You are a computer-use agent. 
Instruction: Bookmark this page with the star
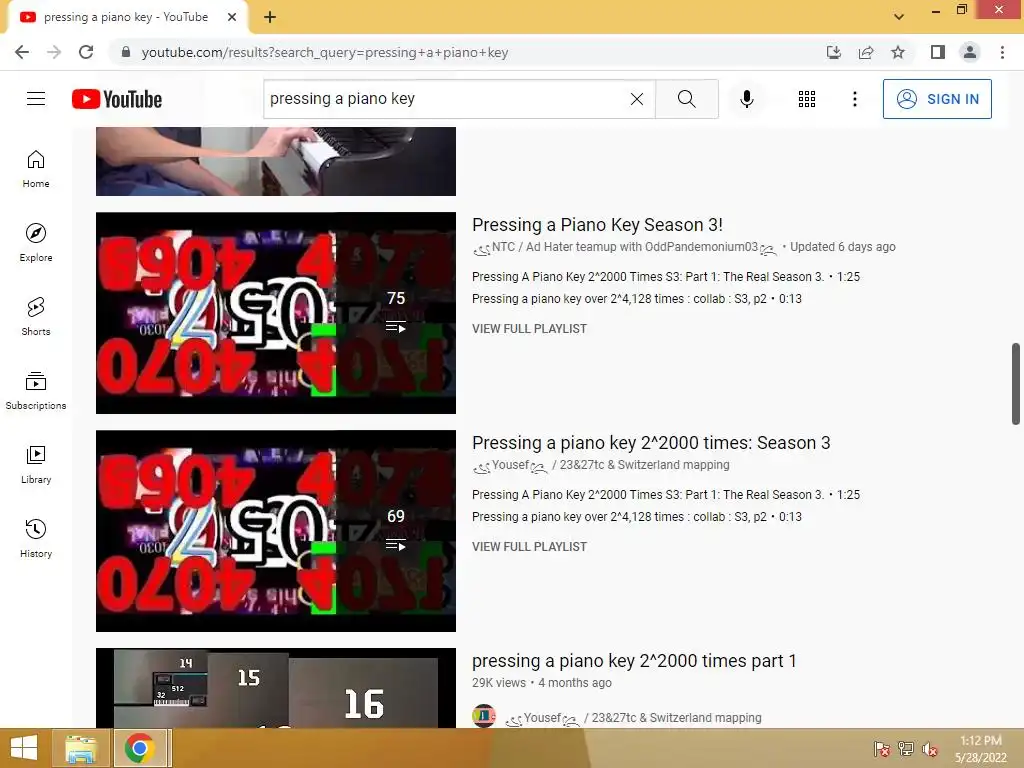(898, 52)
